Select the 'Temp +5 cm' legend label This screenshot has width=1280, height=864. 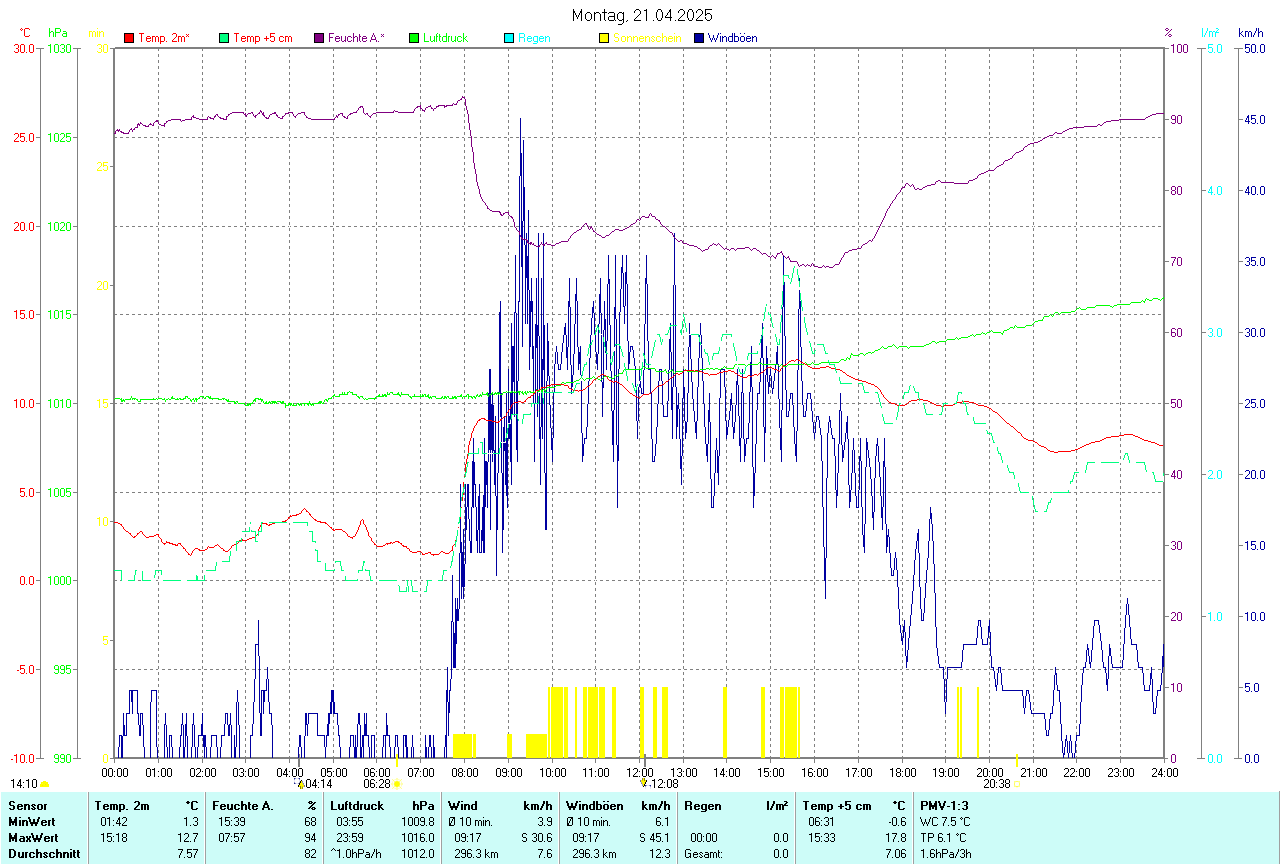tap(263, 38)
